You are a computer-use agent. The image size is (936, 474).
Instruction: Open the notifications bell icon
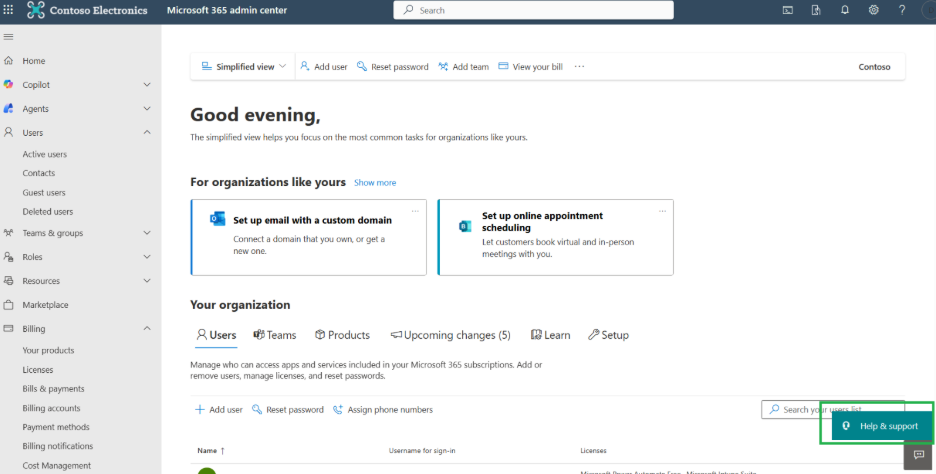pos(845,10)
